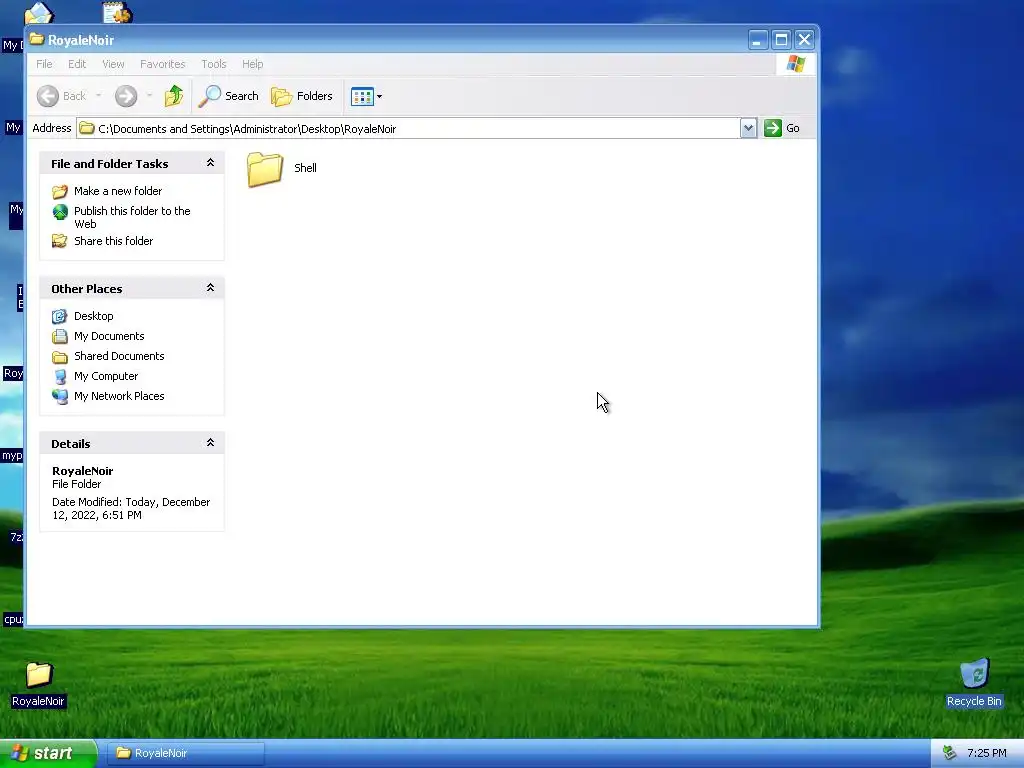This screenshot has height=768, width=1024.
Task: Close the RoyaleNoir window
Action: 805,40
